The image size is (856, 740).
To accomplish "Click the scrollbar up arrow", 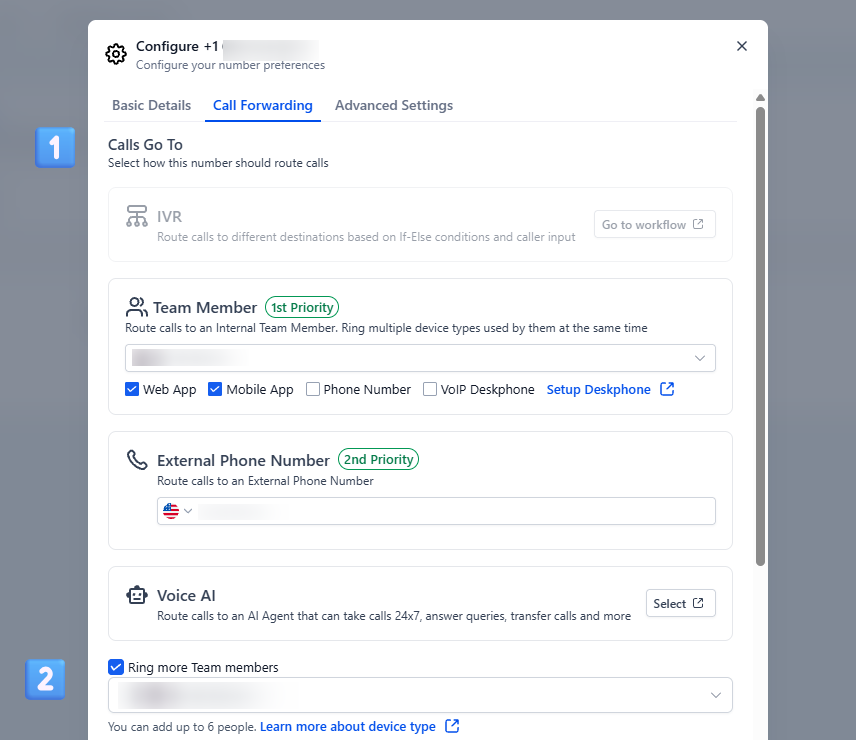I will click(x=760, y=97).
